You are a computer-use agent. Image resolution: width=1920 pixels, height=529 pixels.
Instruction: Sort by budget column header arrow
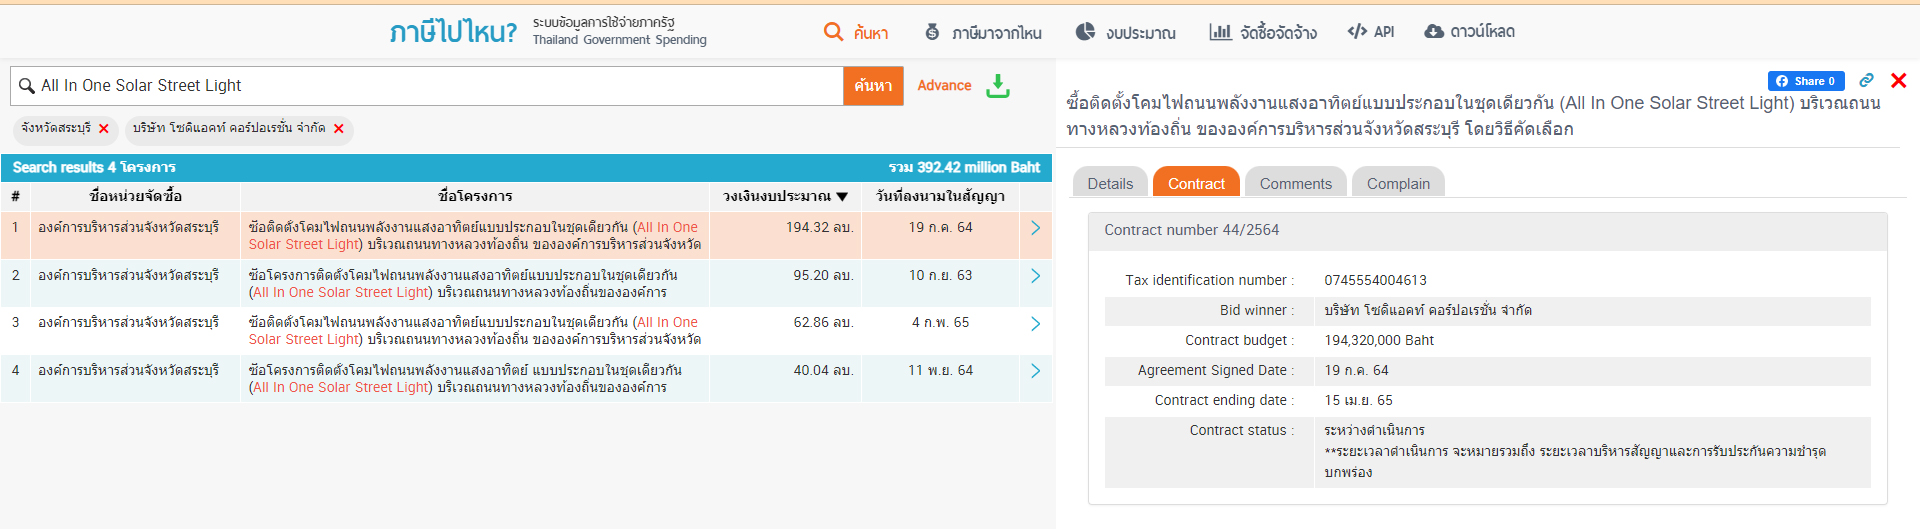842,197
